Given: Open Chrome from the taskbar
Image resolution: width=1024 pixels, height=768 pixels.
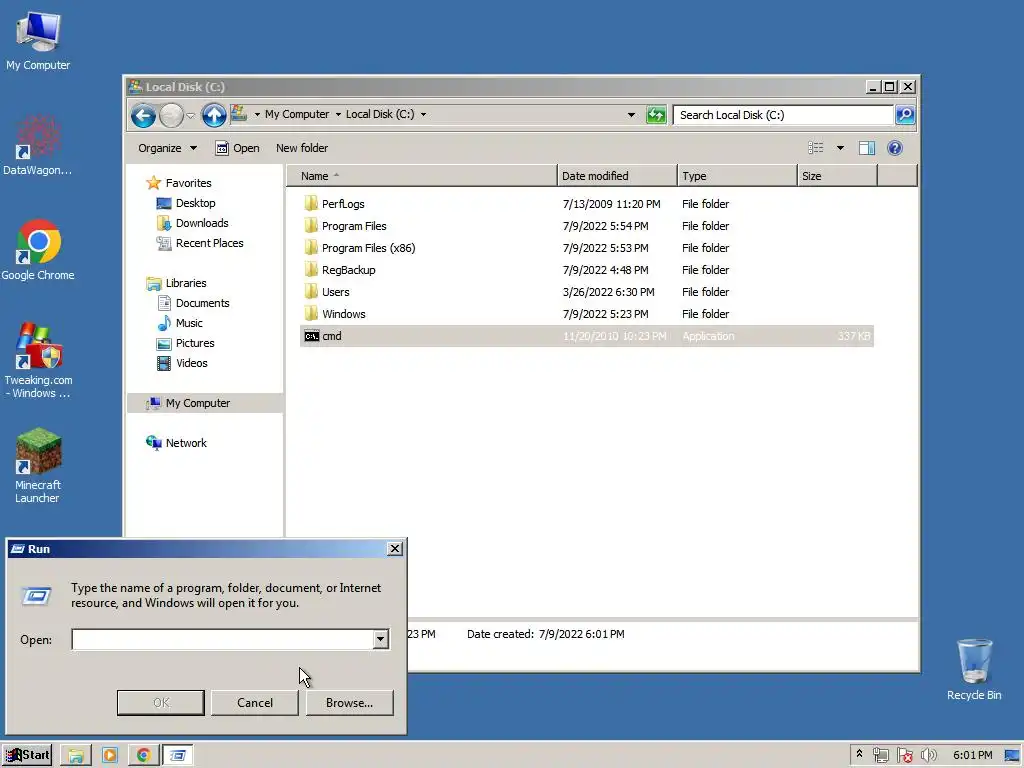Looking at the screenshot, I should click(x=144, y=756).
